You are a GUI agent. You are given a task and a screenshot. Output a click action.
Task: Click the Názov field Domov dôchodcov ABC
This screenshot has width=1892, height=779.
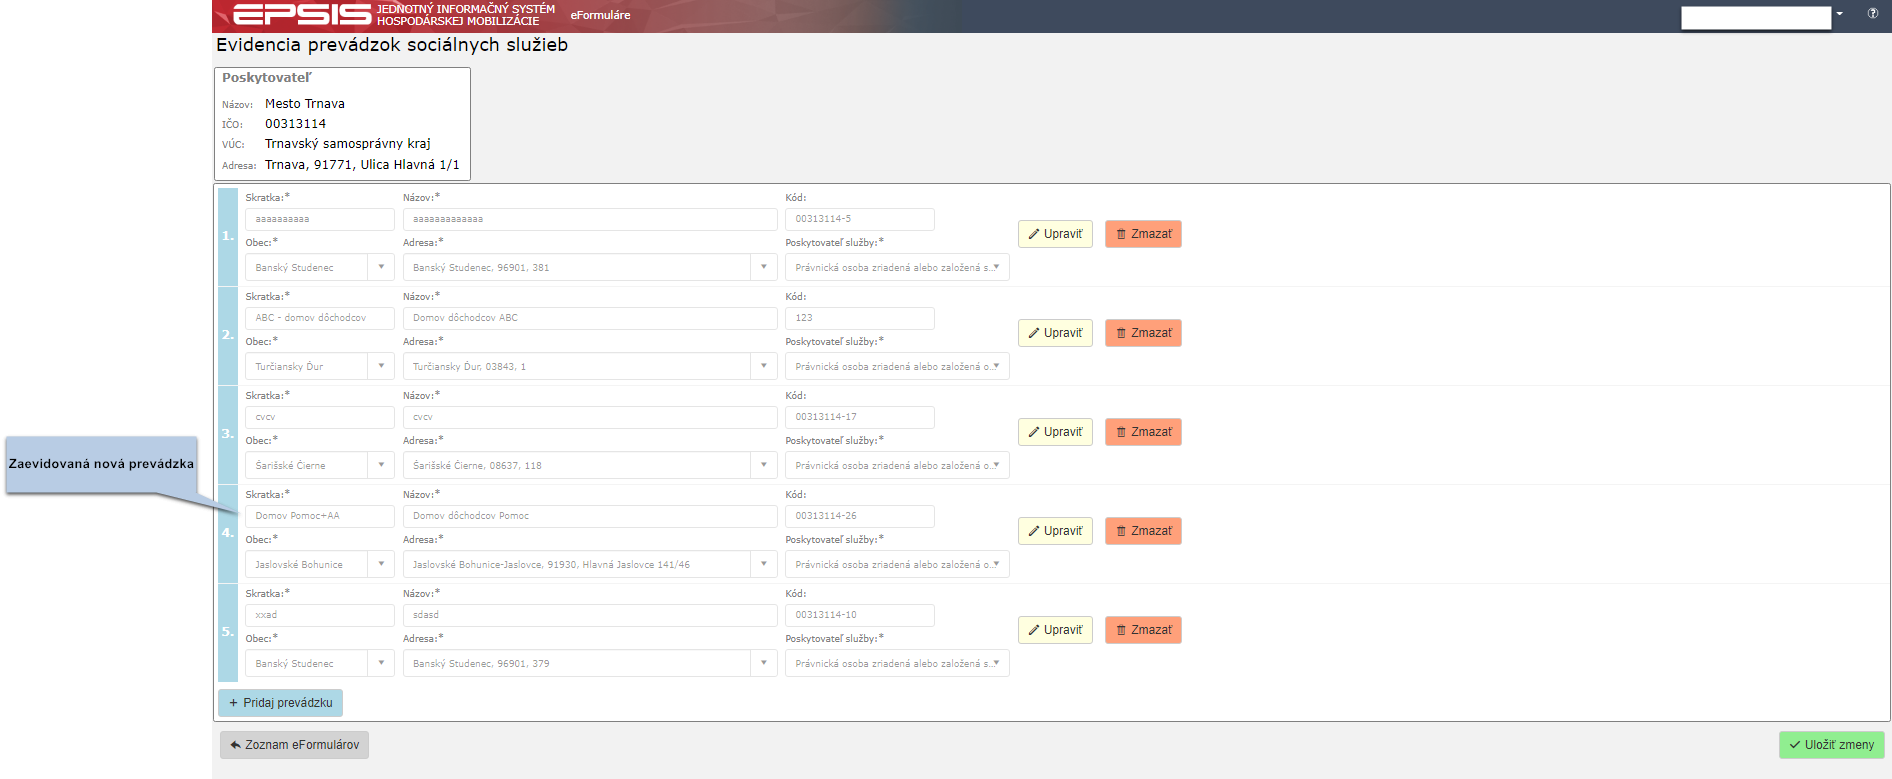coord(590,318)
